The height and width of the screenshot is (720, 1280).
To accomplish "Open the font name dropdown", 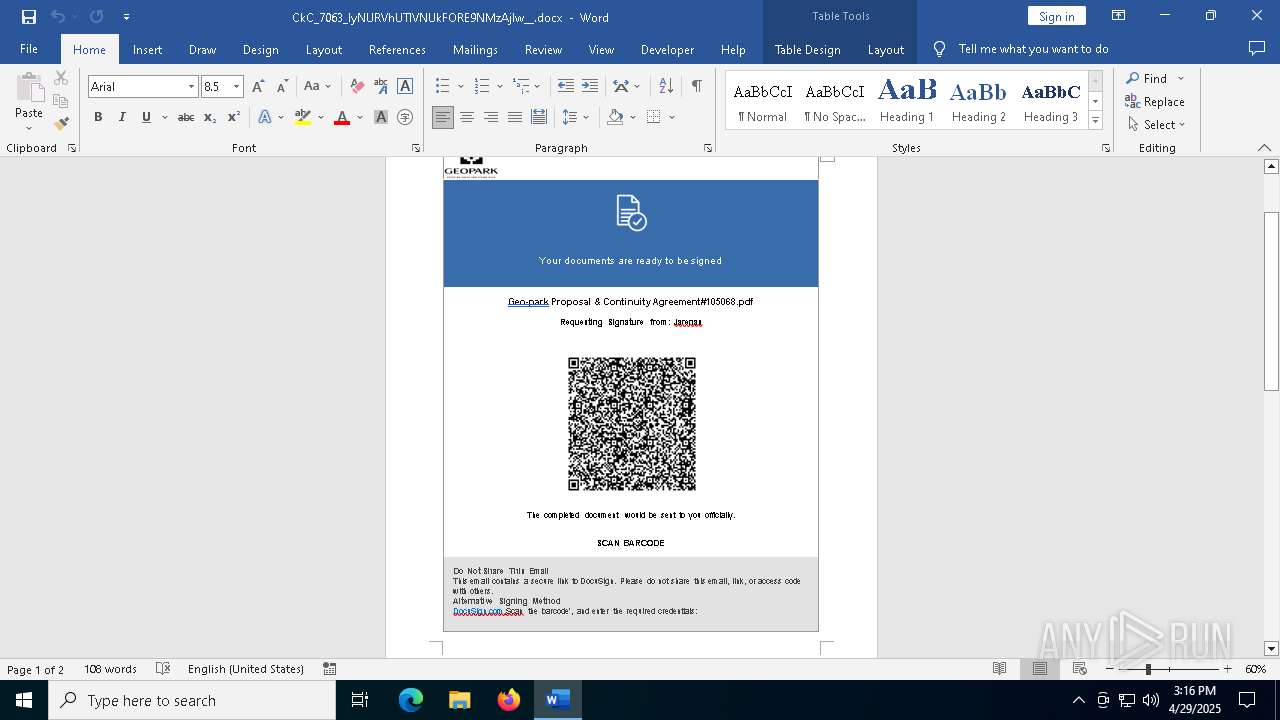I will pyautogui.click(x=191, y=87).
